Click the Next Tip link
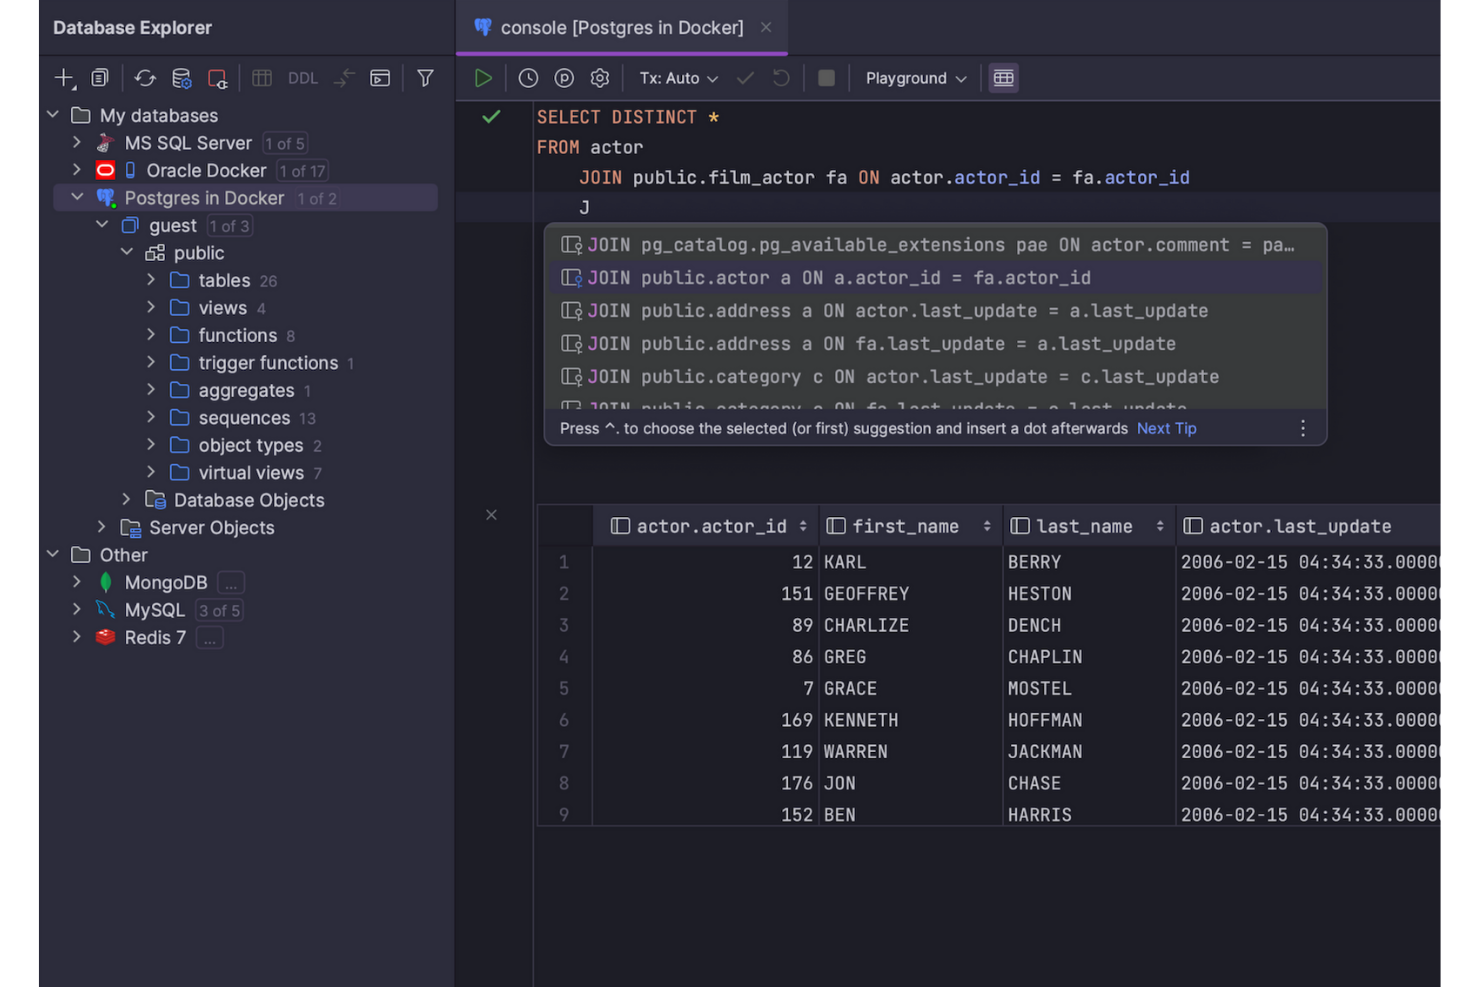Image resolution: width=1480 pixels, height=987 pixels. pyautogui.click(x=1166, y=428)
